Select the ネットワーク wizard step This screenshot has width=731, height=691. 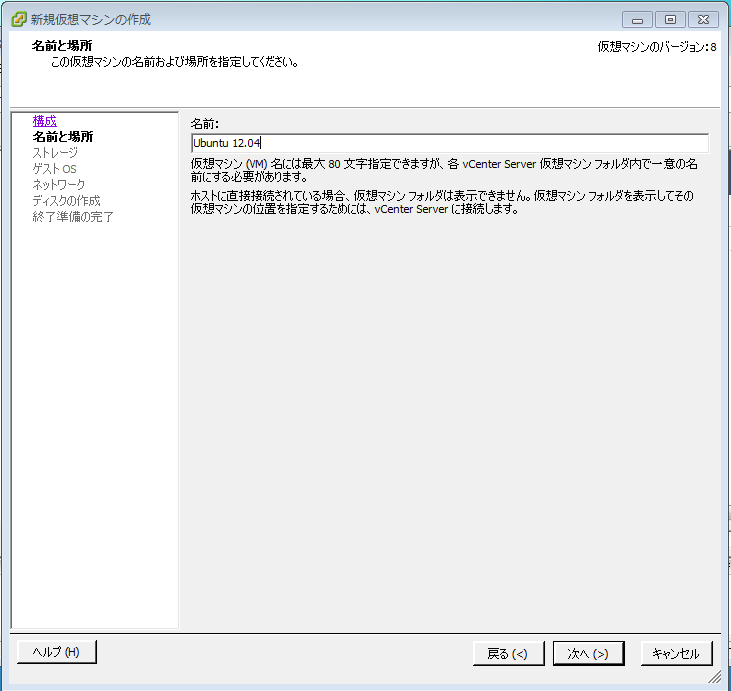[x=59, y=185]
